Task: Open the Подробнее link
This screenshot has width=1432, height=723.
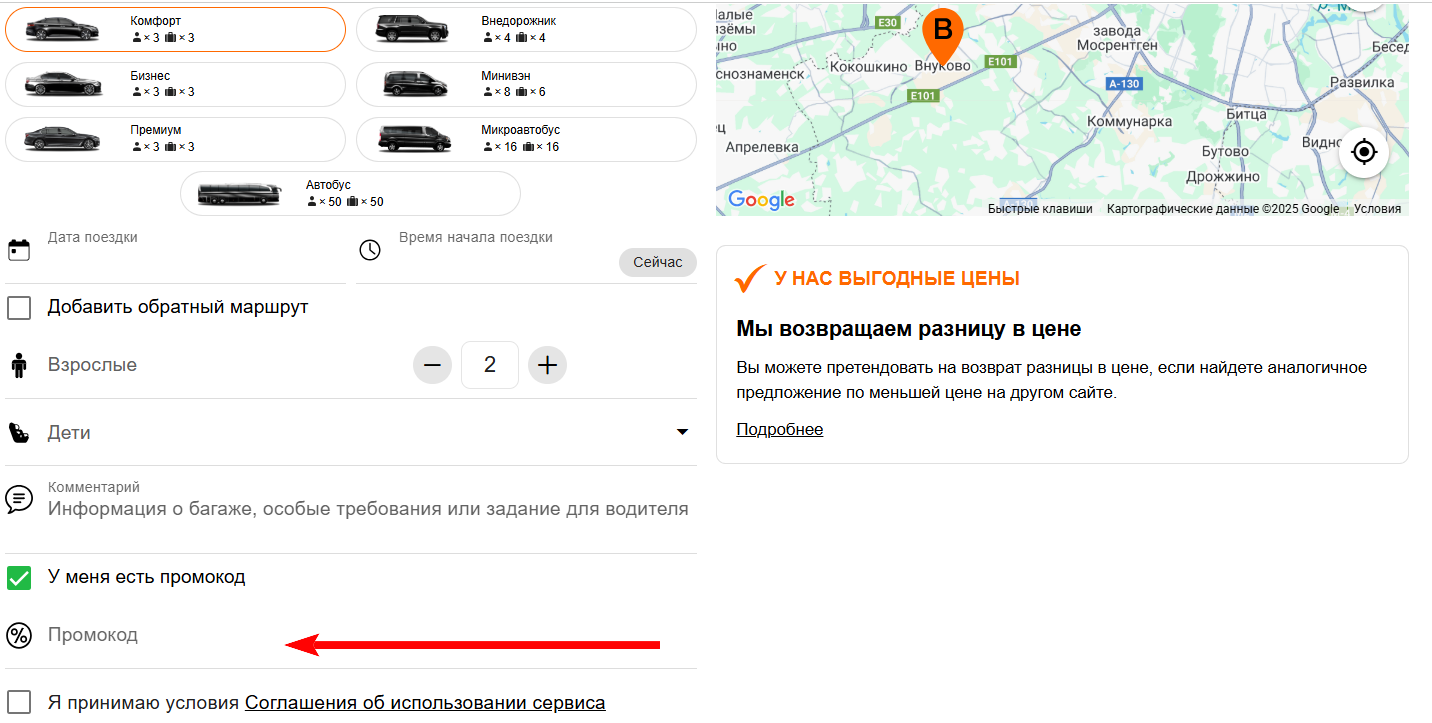Action: tap(780, 429)
